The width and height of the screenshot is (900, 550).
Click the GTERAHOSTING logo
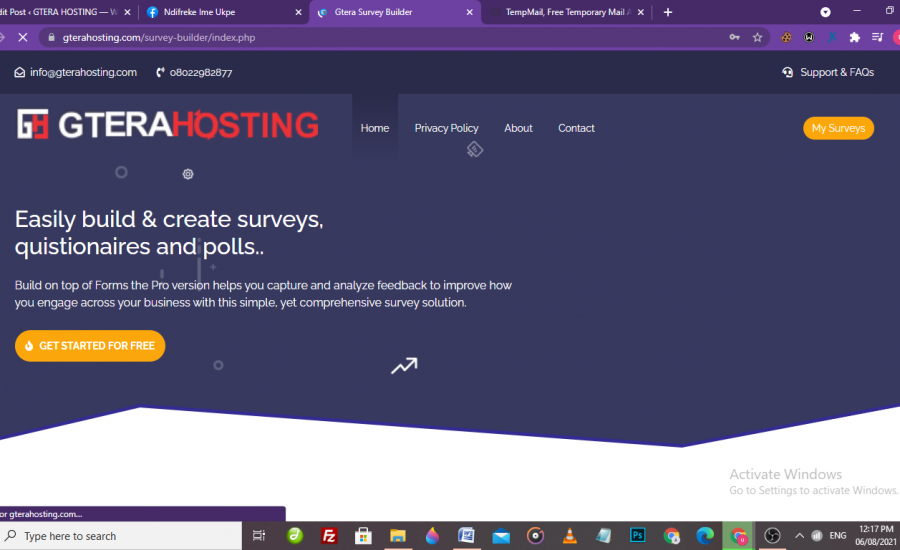[x=167, y=125]
